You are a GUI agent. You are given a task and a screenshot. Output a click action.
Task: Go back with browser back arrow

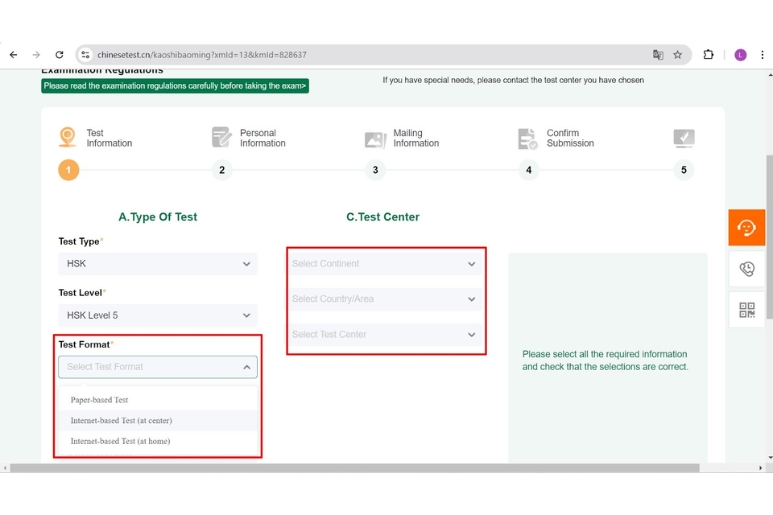(13, 55)
